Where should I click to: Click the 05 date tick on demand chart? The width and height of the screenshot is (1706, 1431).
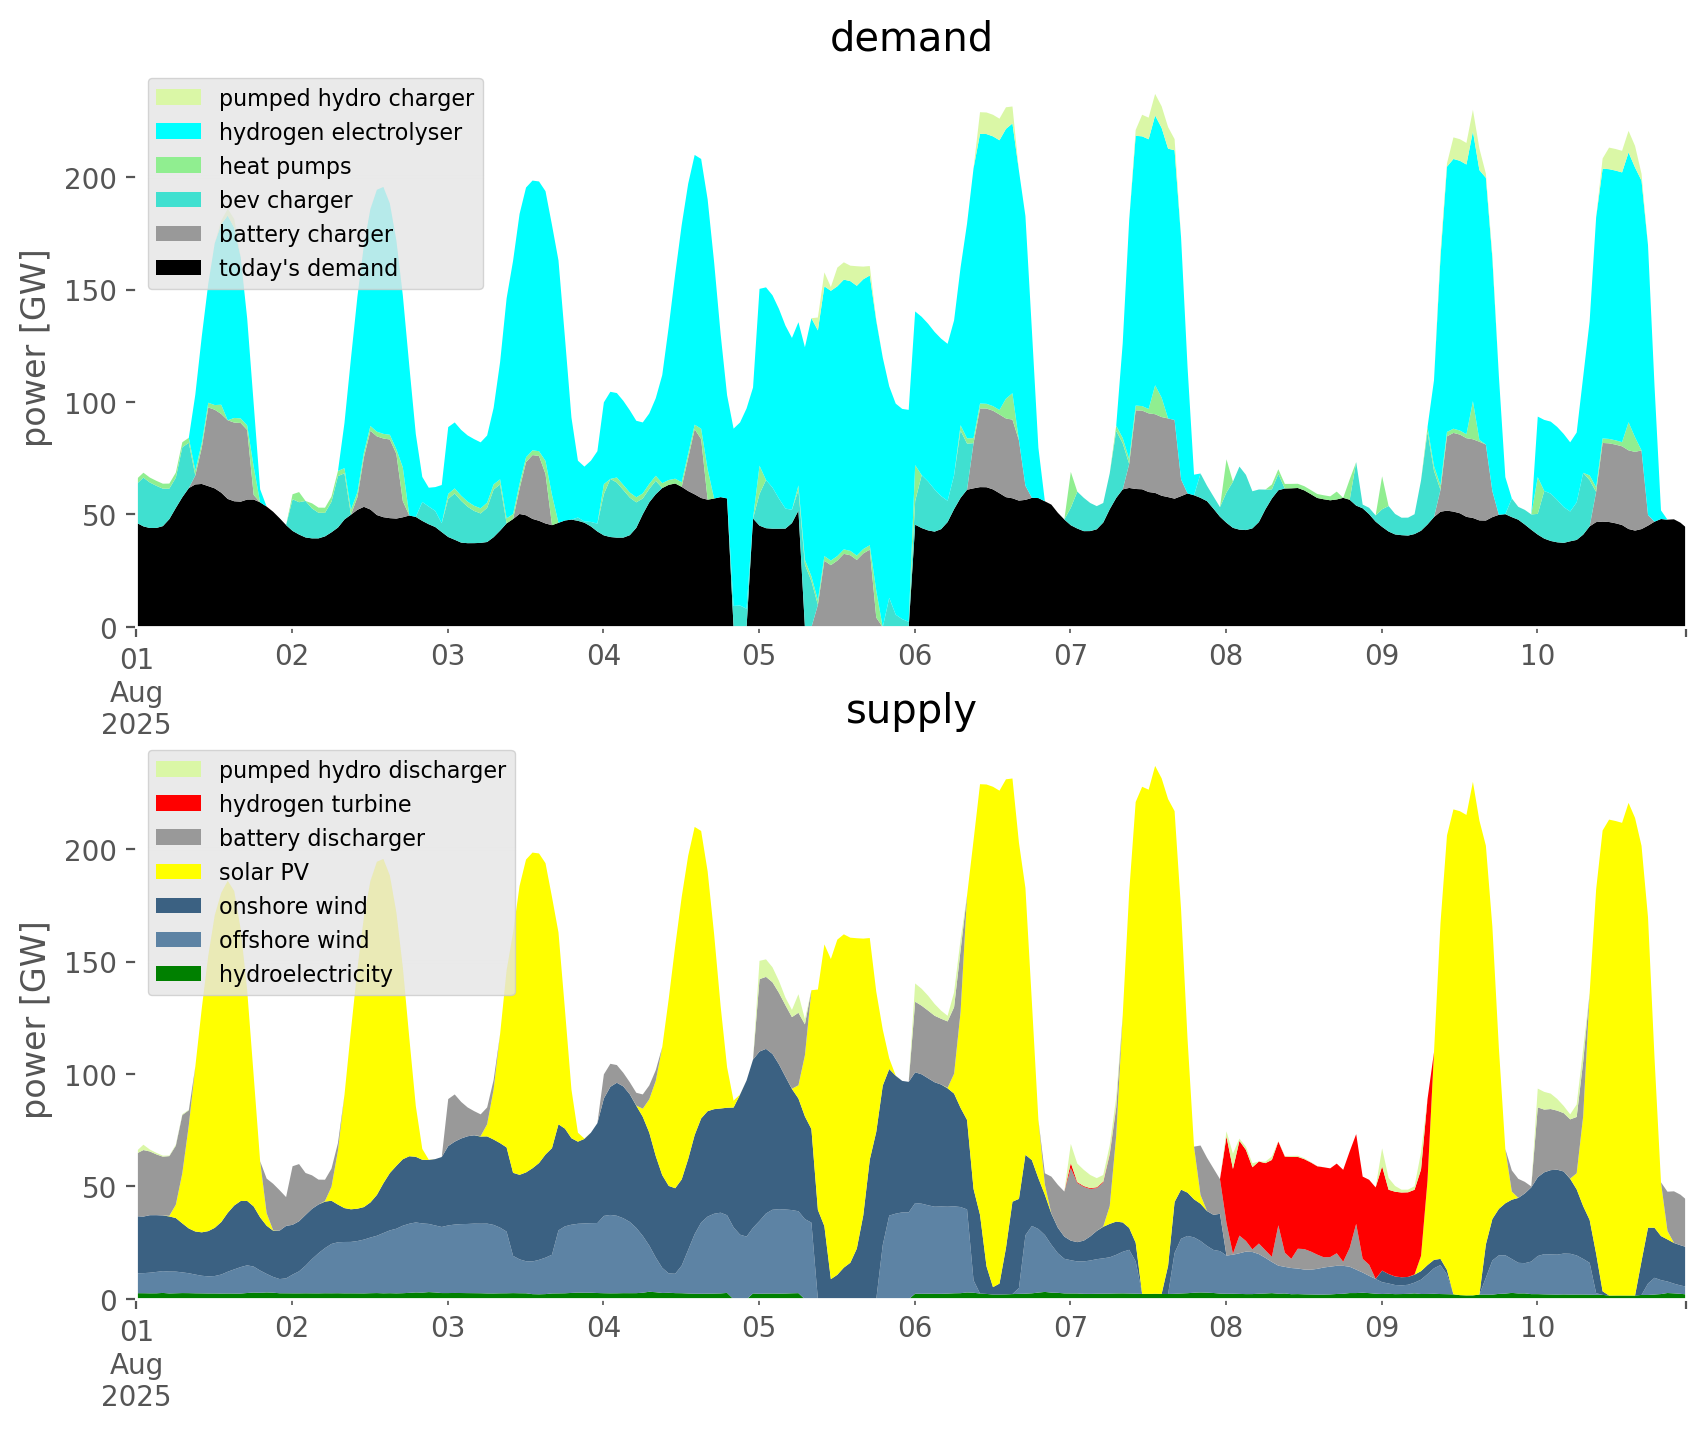759,657
